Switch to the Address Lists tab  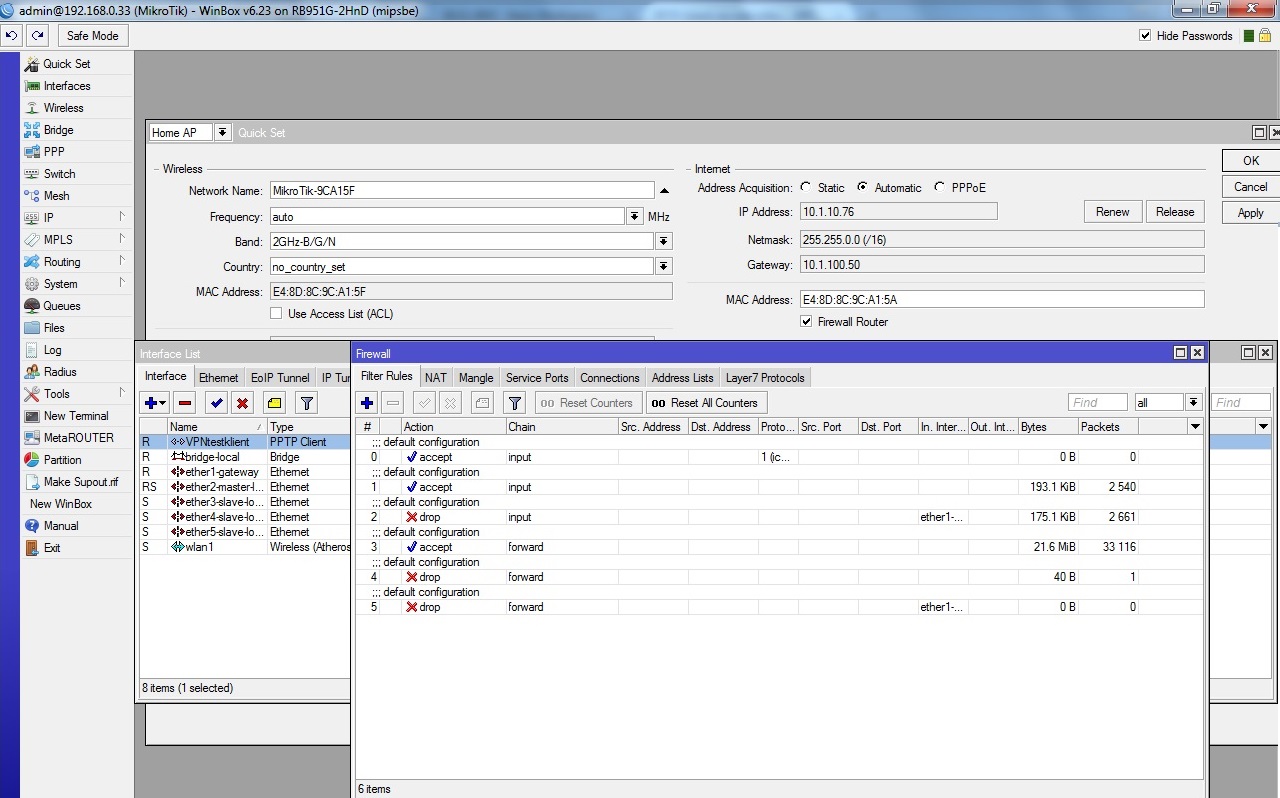[x=682, y=377]
